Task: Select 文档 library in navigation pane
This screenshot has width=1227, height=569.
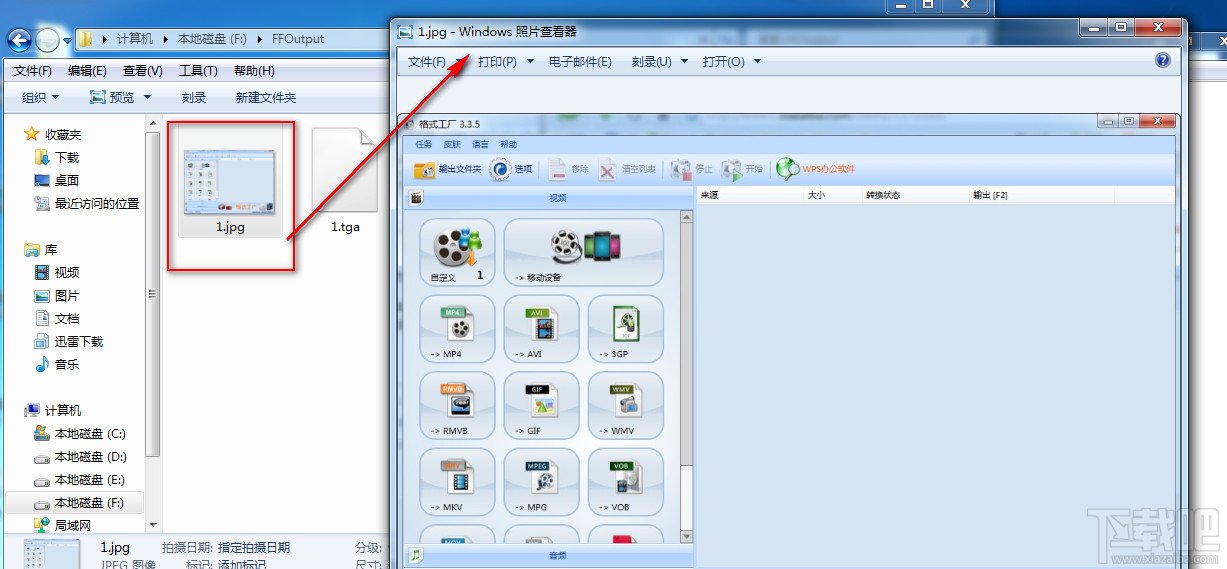Action: tap(56, 318)
